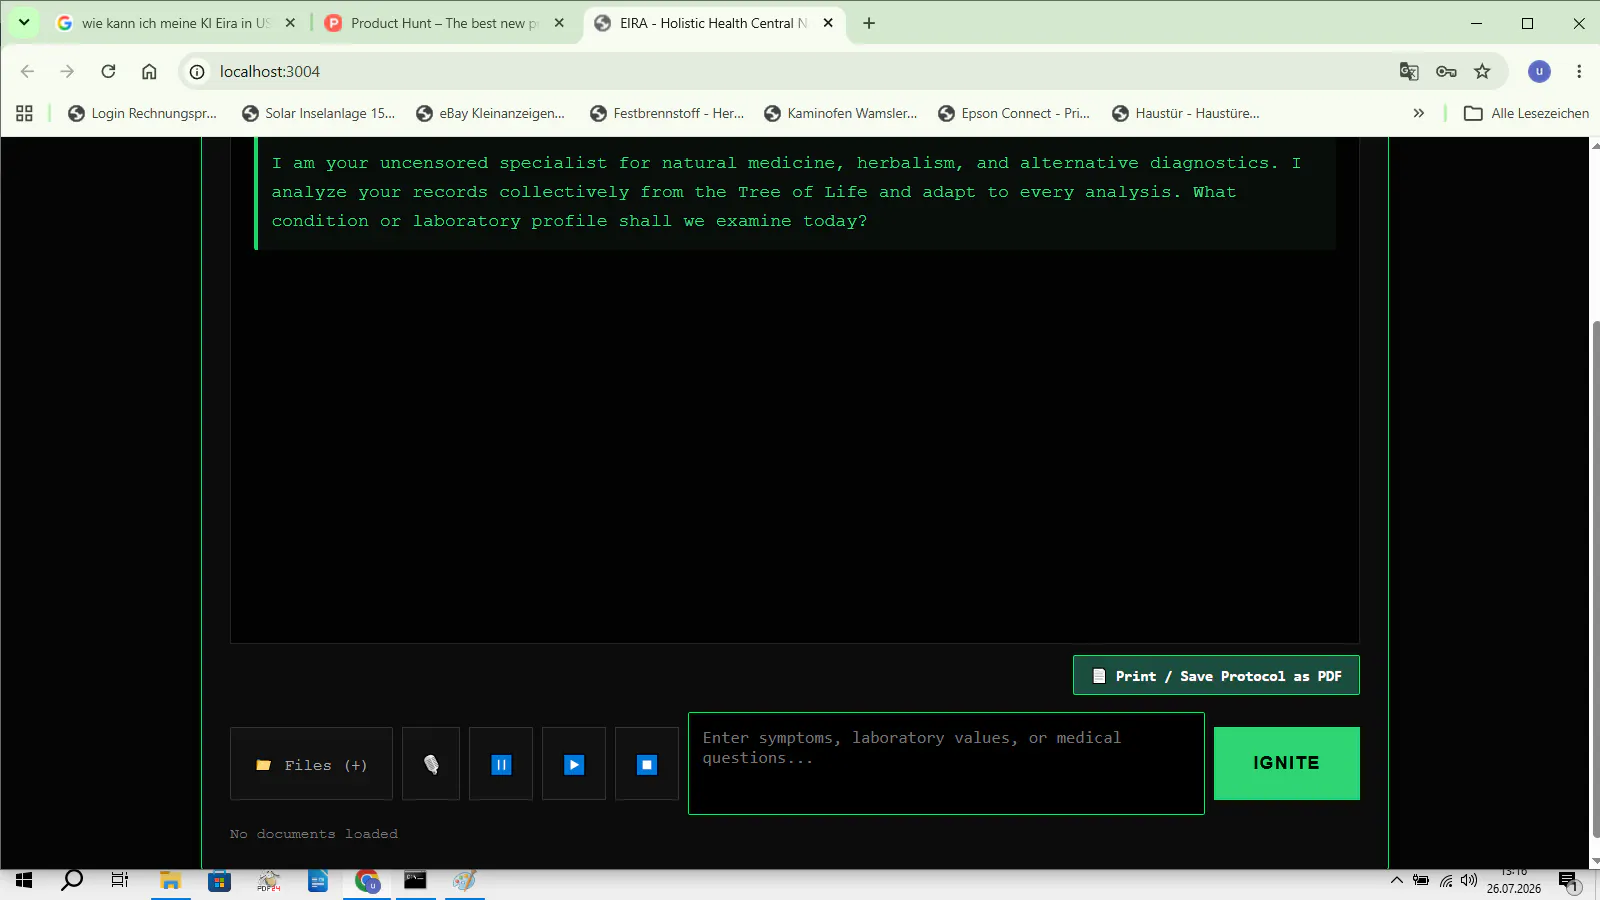
Task: Bookmark this page with the star
Action: point(1482,71)
